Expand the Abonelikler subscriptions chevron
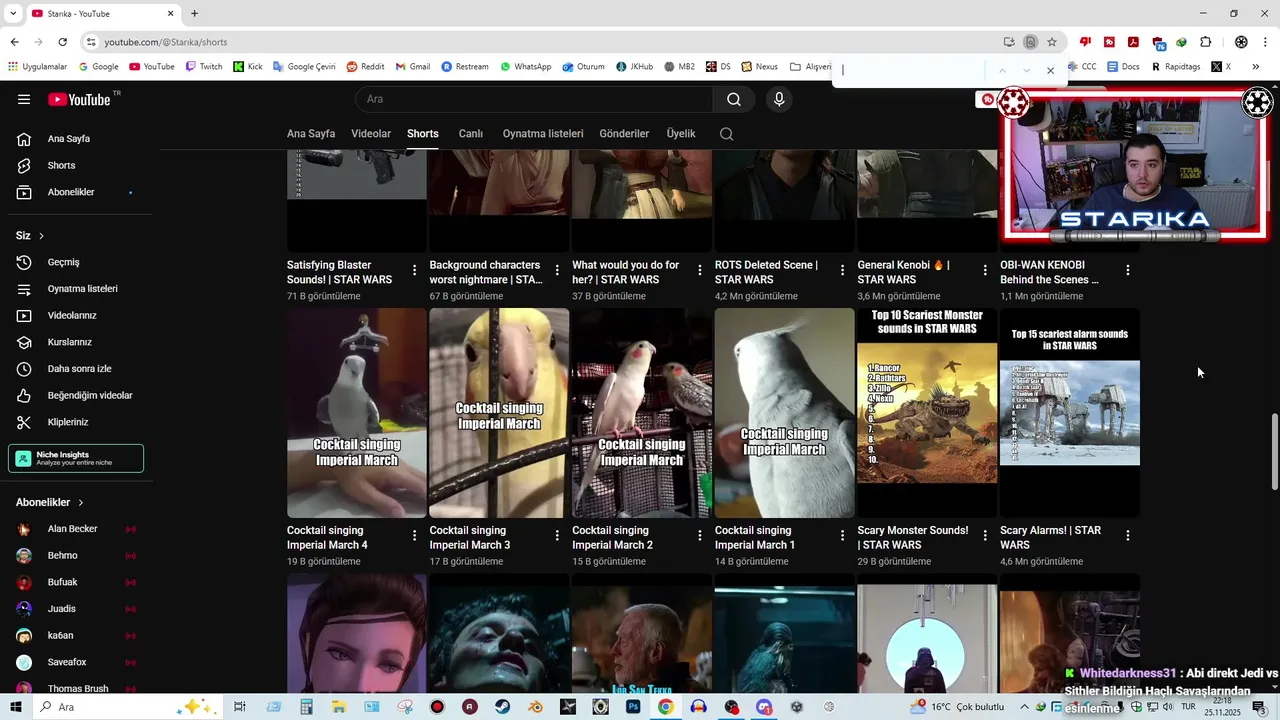Viewport: 1280px width, 720px height. [80, 503]
